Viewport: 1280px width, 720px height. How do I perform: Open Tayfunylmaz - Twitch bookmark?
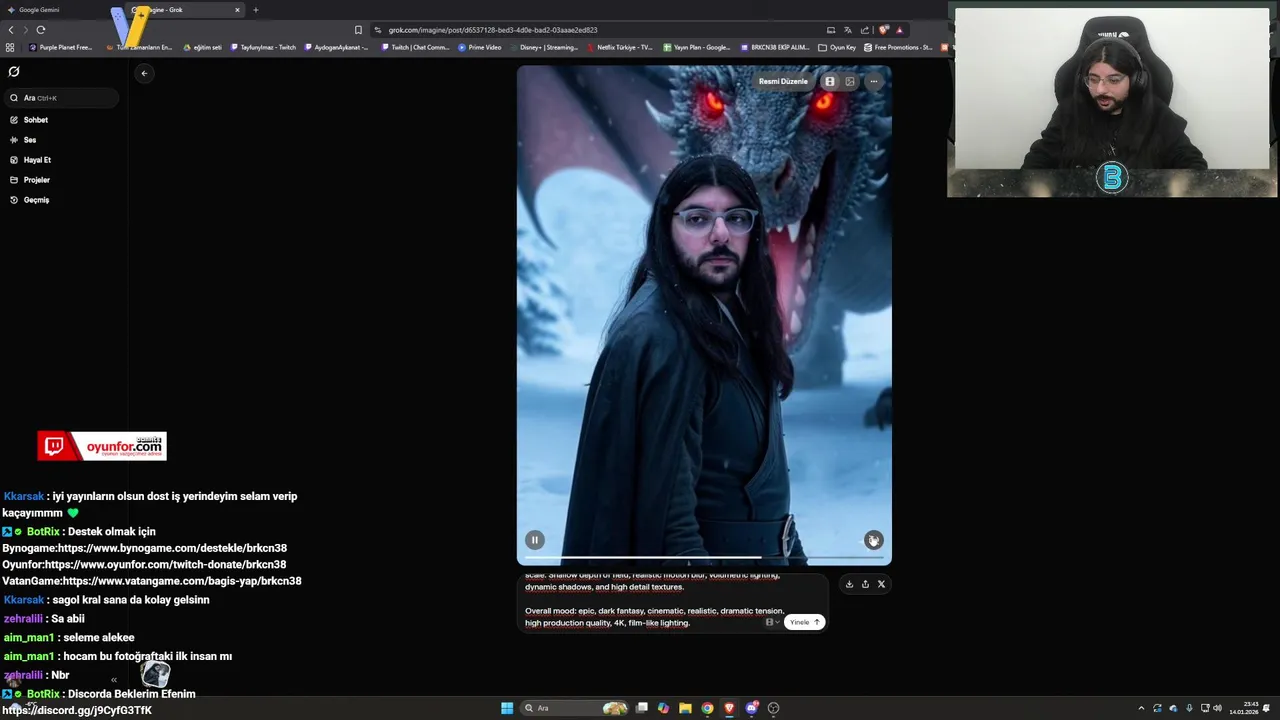263,47
